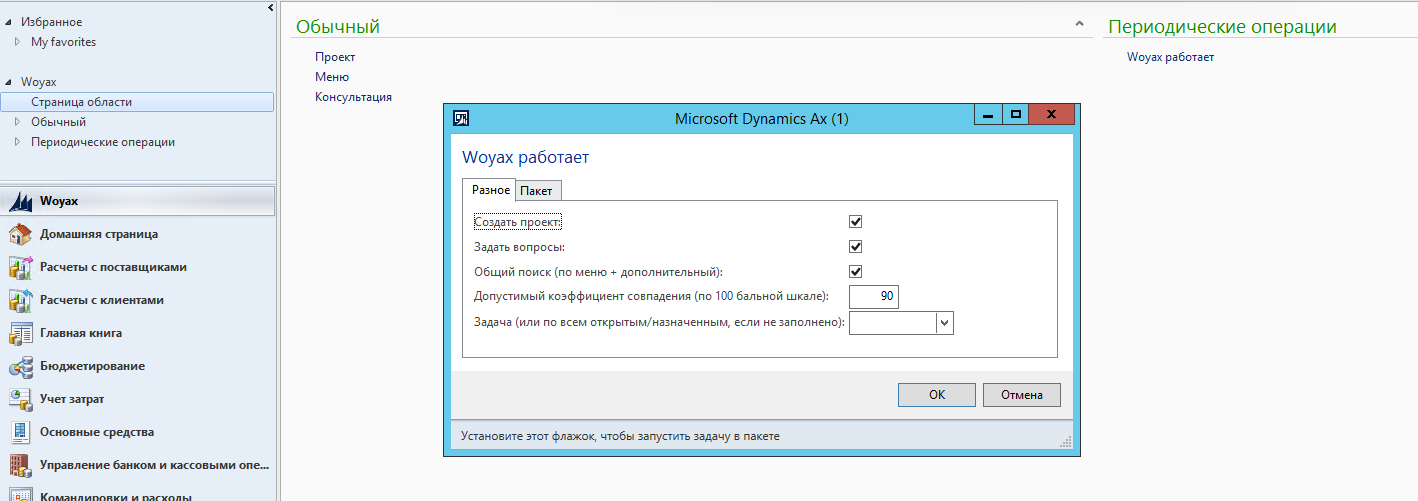This screenshot has width=1418, height=501.
Task: Open the Задача dropdown arrow
Action: click(x=945, y=323)
